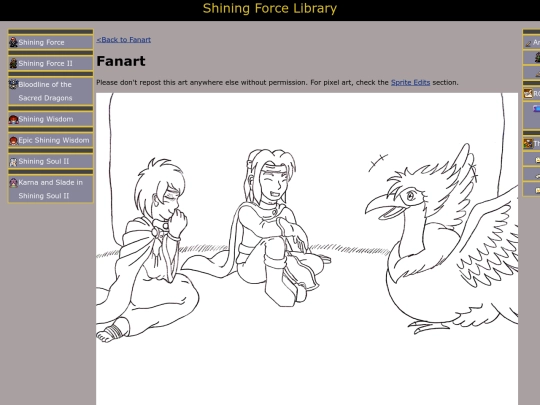The height and width of the screenshot is (405, 540).
Task: Click the letter-and-quill icon in right sidebar
Action: pyautogui.click(x=528, y=93)
